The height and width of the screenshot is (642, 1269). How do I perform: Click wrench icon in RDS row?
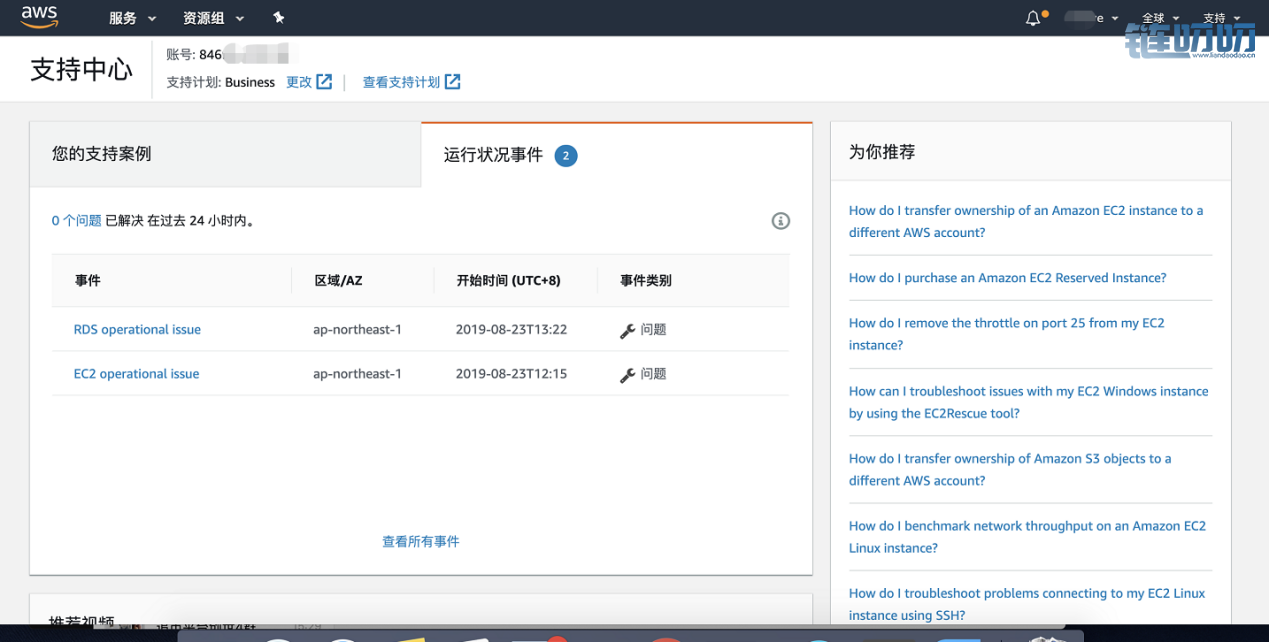(627, 331)
